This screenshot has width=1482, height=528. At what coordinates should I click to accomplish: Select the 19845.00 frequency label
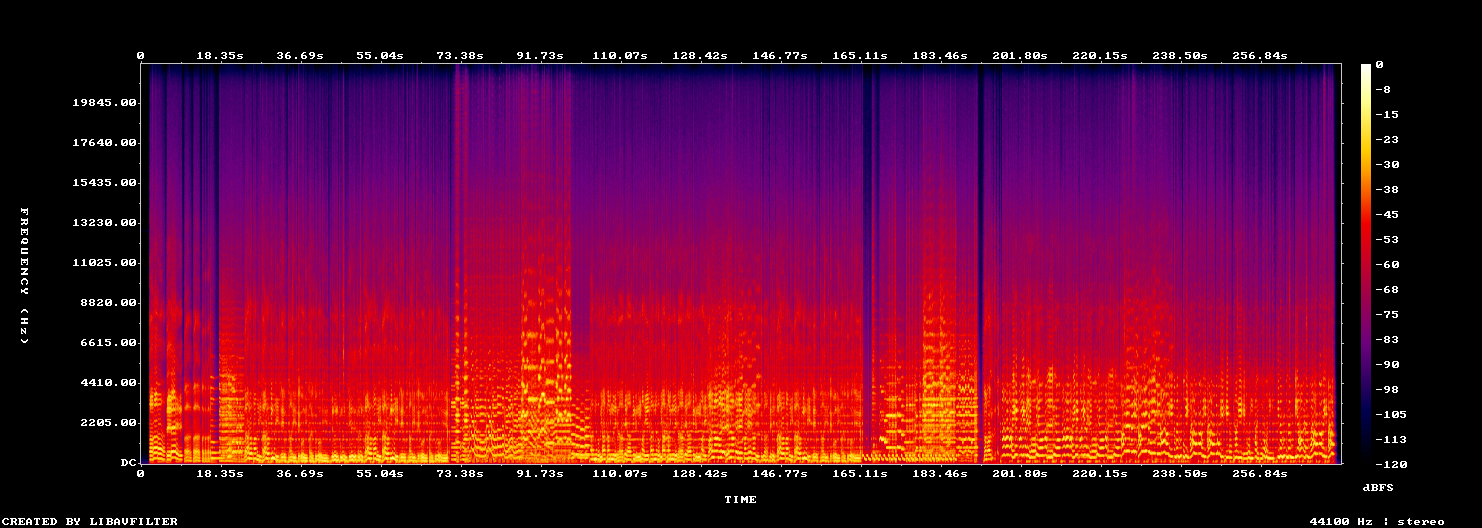coord(105,103)
